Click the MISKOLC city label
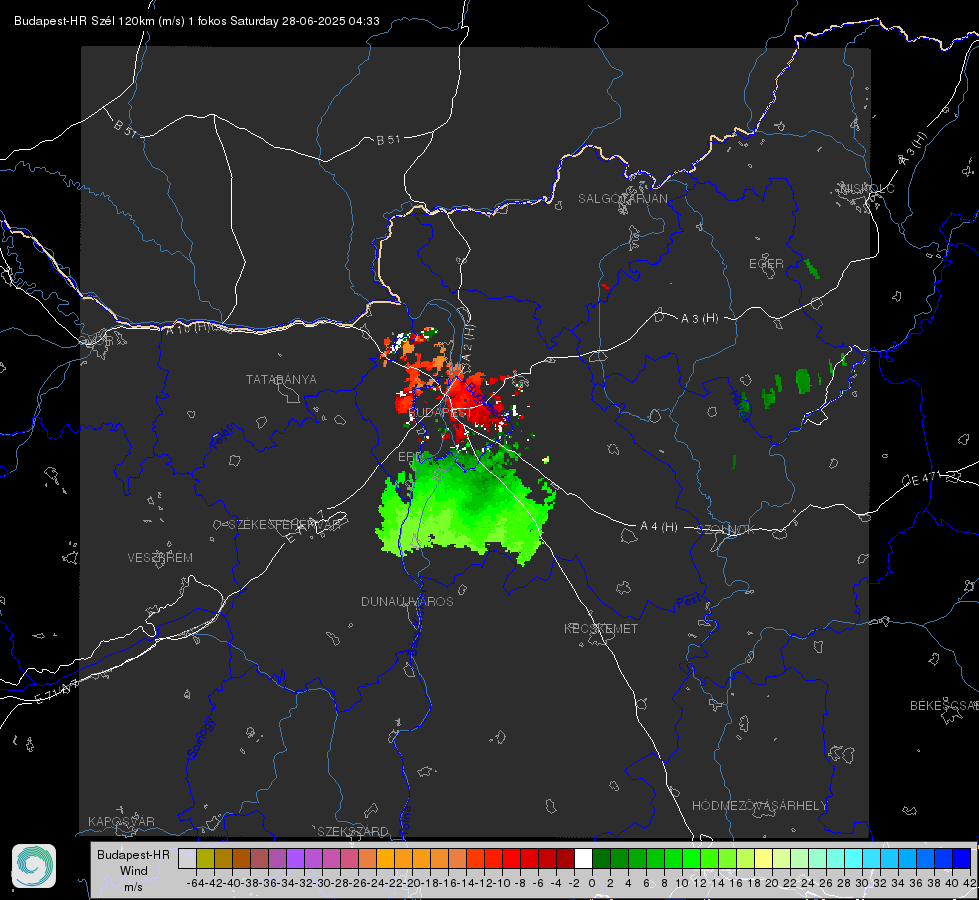The width and height of the screenshot is (979, 900). click(867, 188)
